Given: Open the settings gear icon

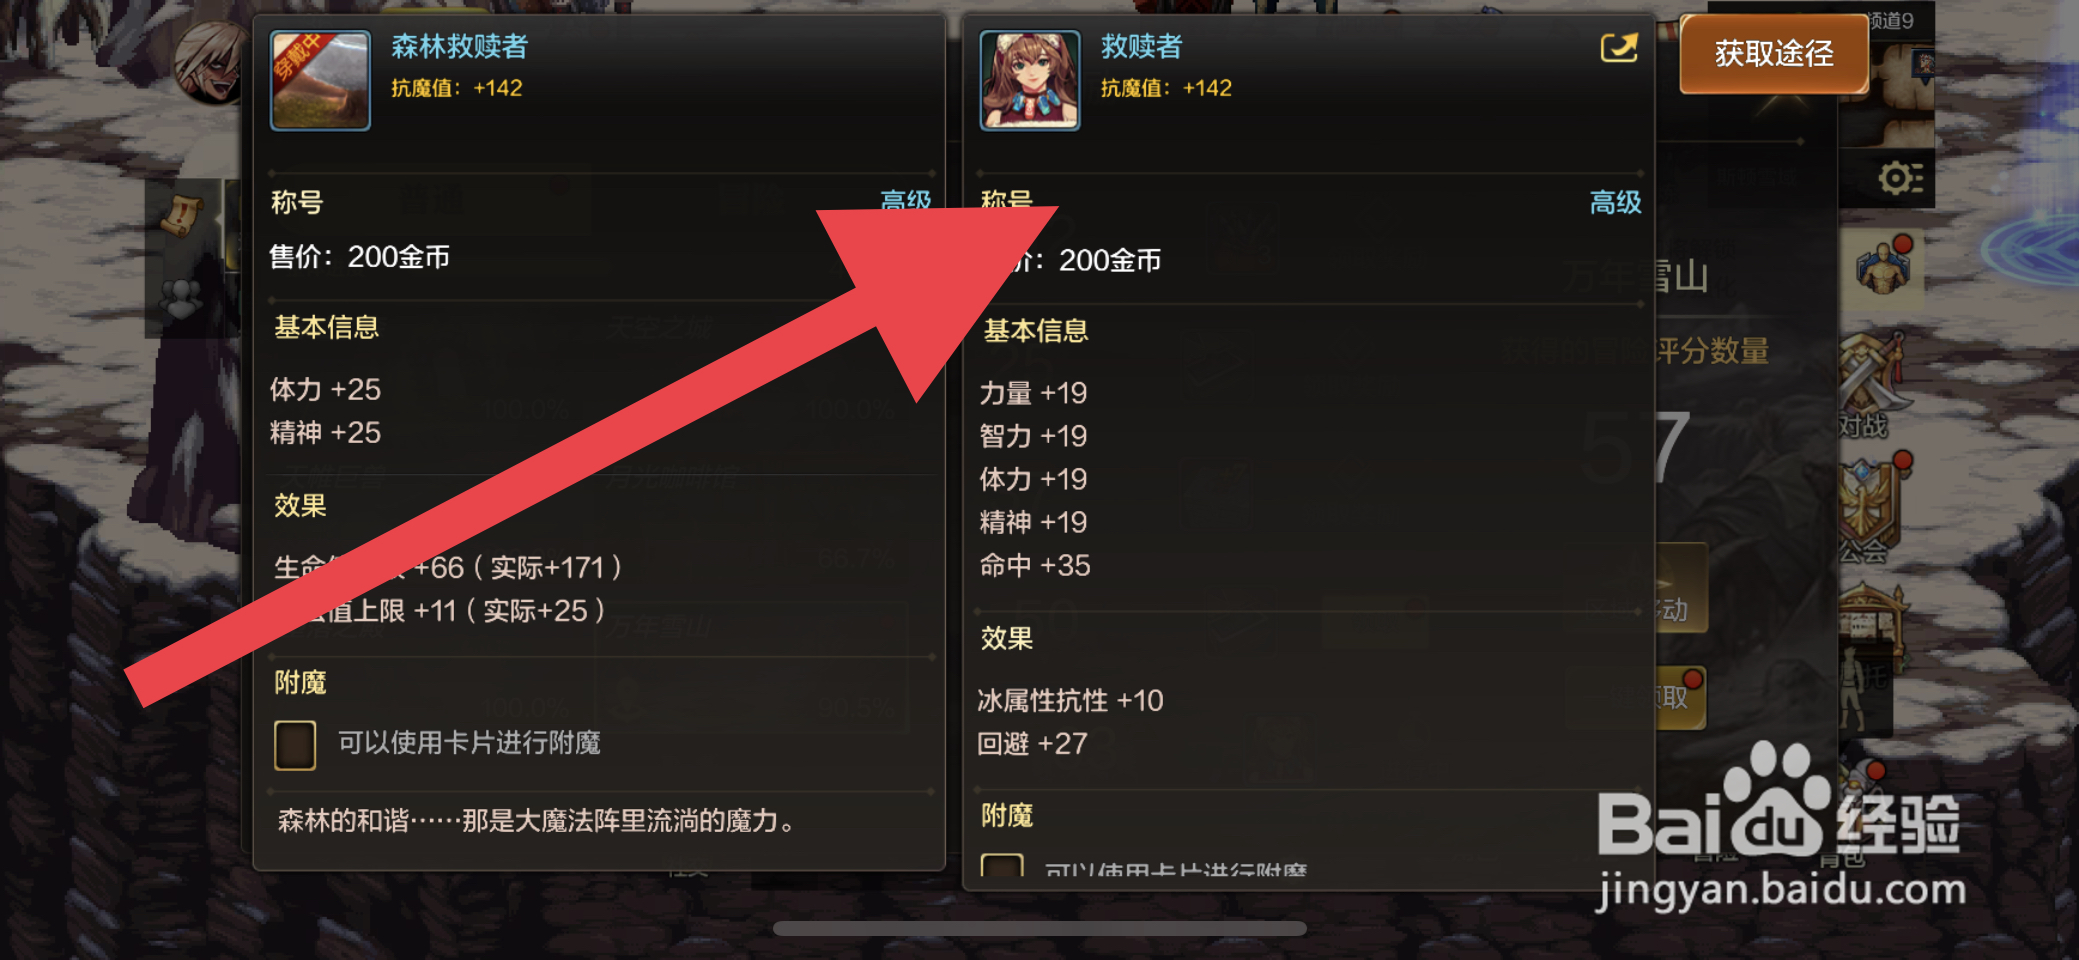Looking at the screenshot, I should pyautogui.click(x=1900, y=178).
